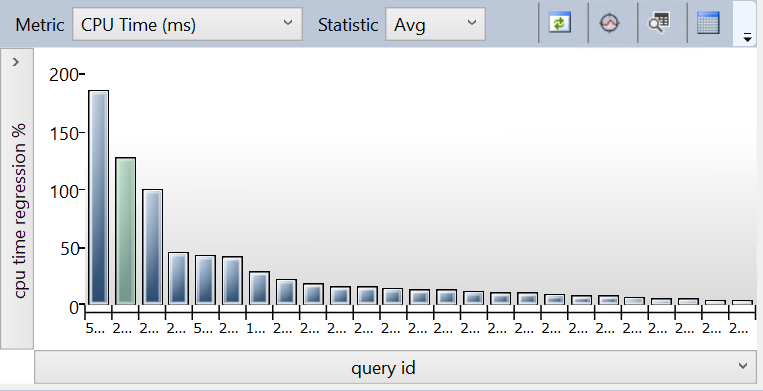Open the track query icon

pyautogui.click(x=610, y=23)
